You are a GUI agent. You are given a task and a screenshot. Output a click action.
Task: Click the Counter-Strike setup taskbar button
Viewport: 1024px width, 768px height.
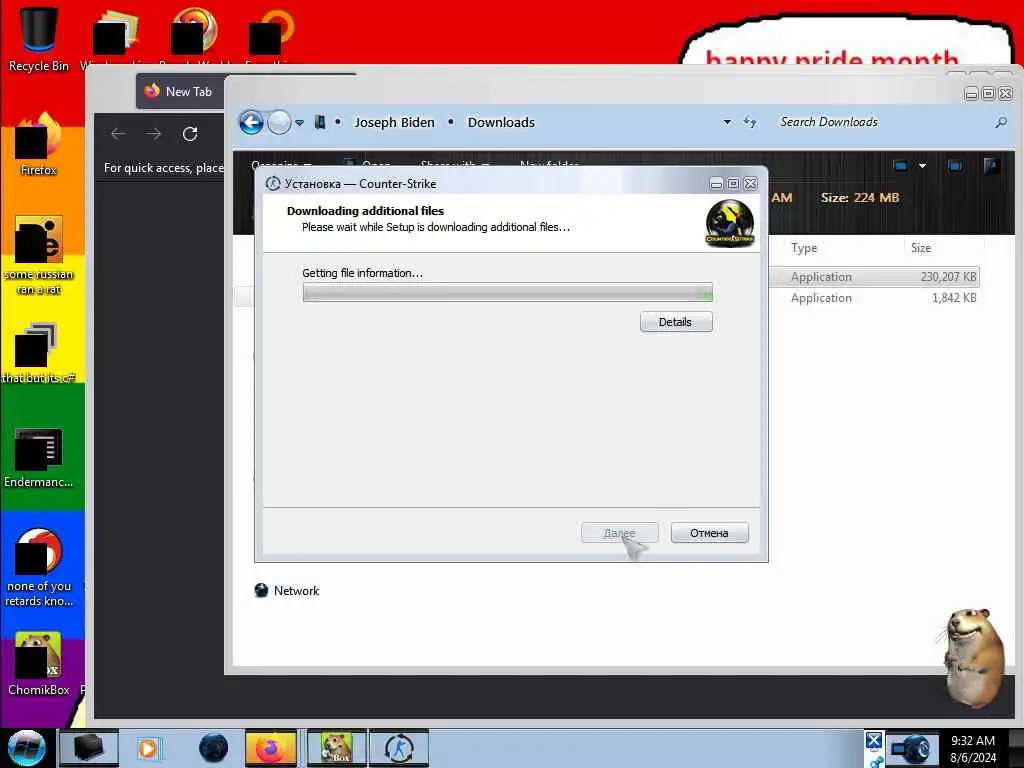pos(399,748)
